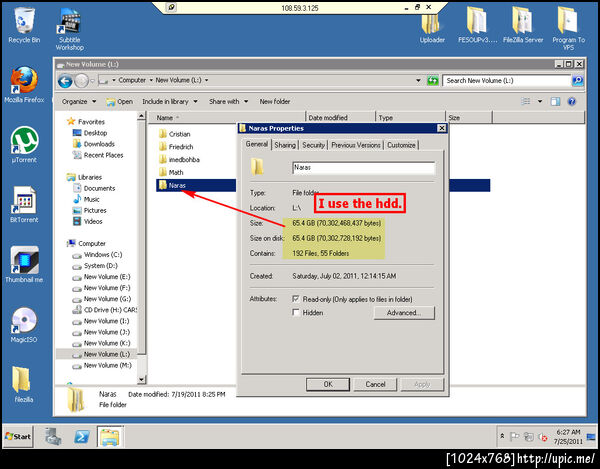
Task: Expand the Computer breadcrumb arrow
Action: pyautogui.click(x=151, y=80)
